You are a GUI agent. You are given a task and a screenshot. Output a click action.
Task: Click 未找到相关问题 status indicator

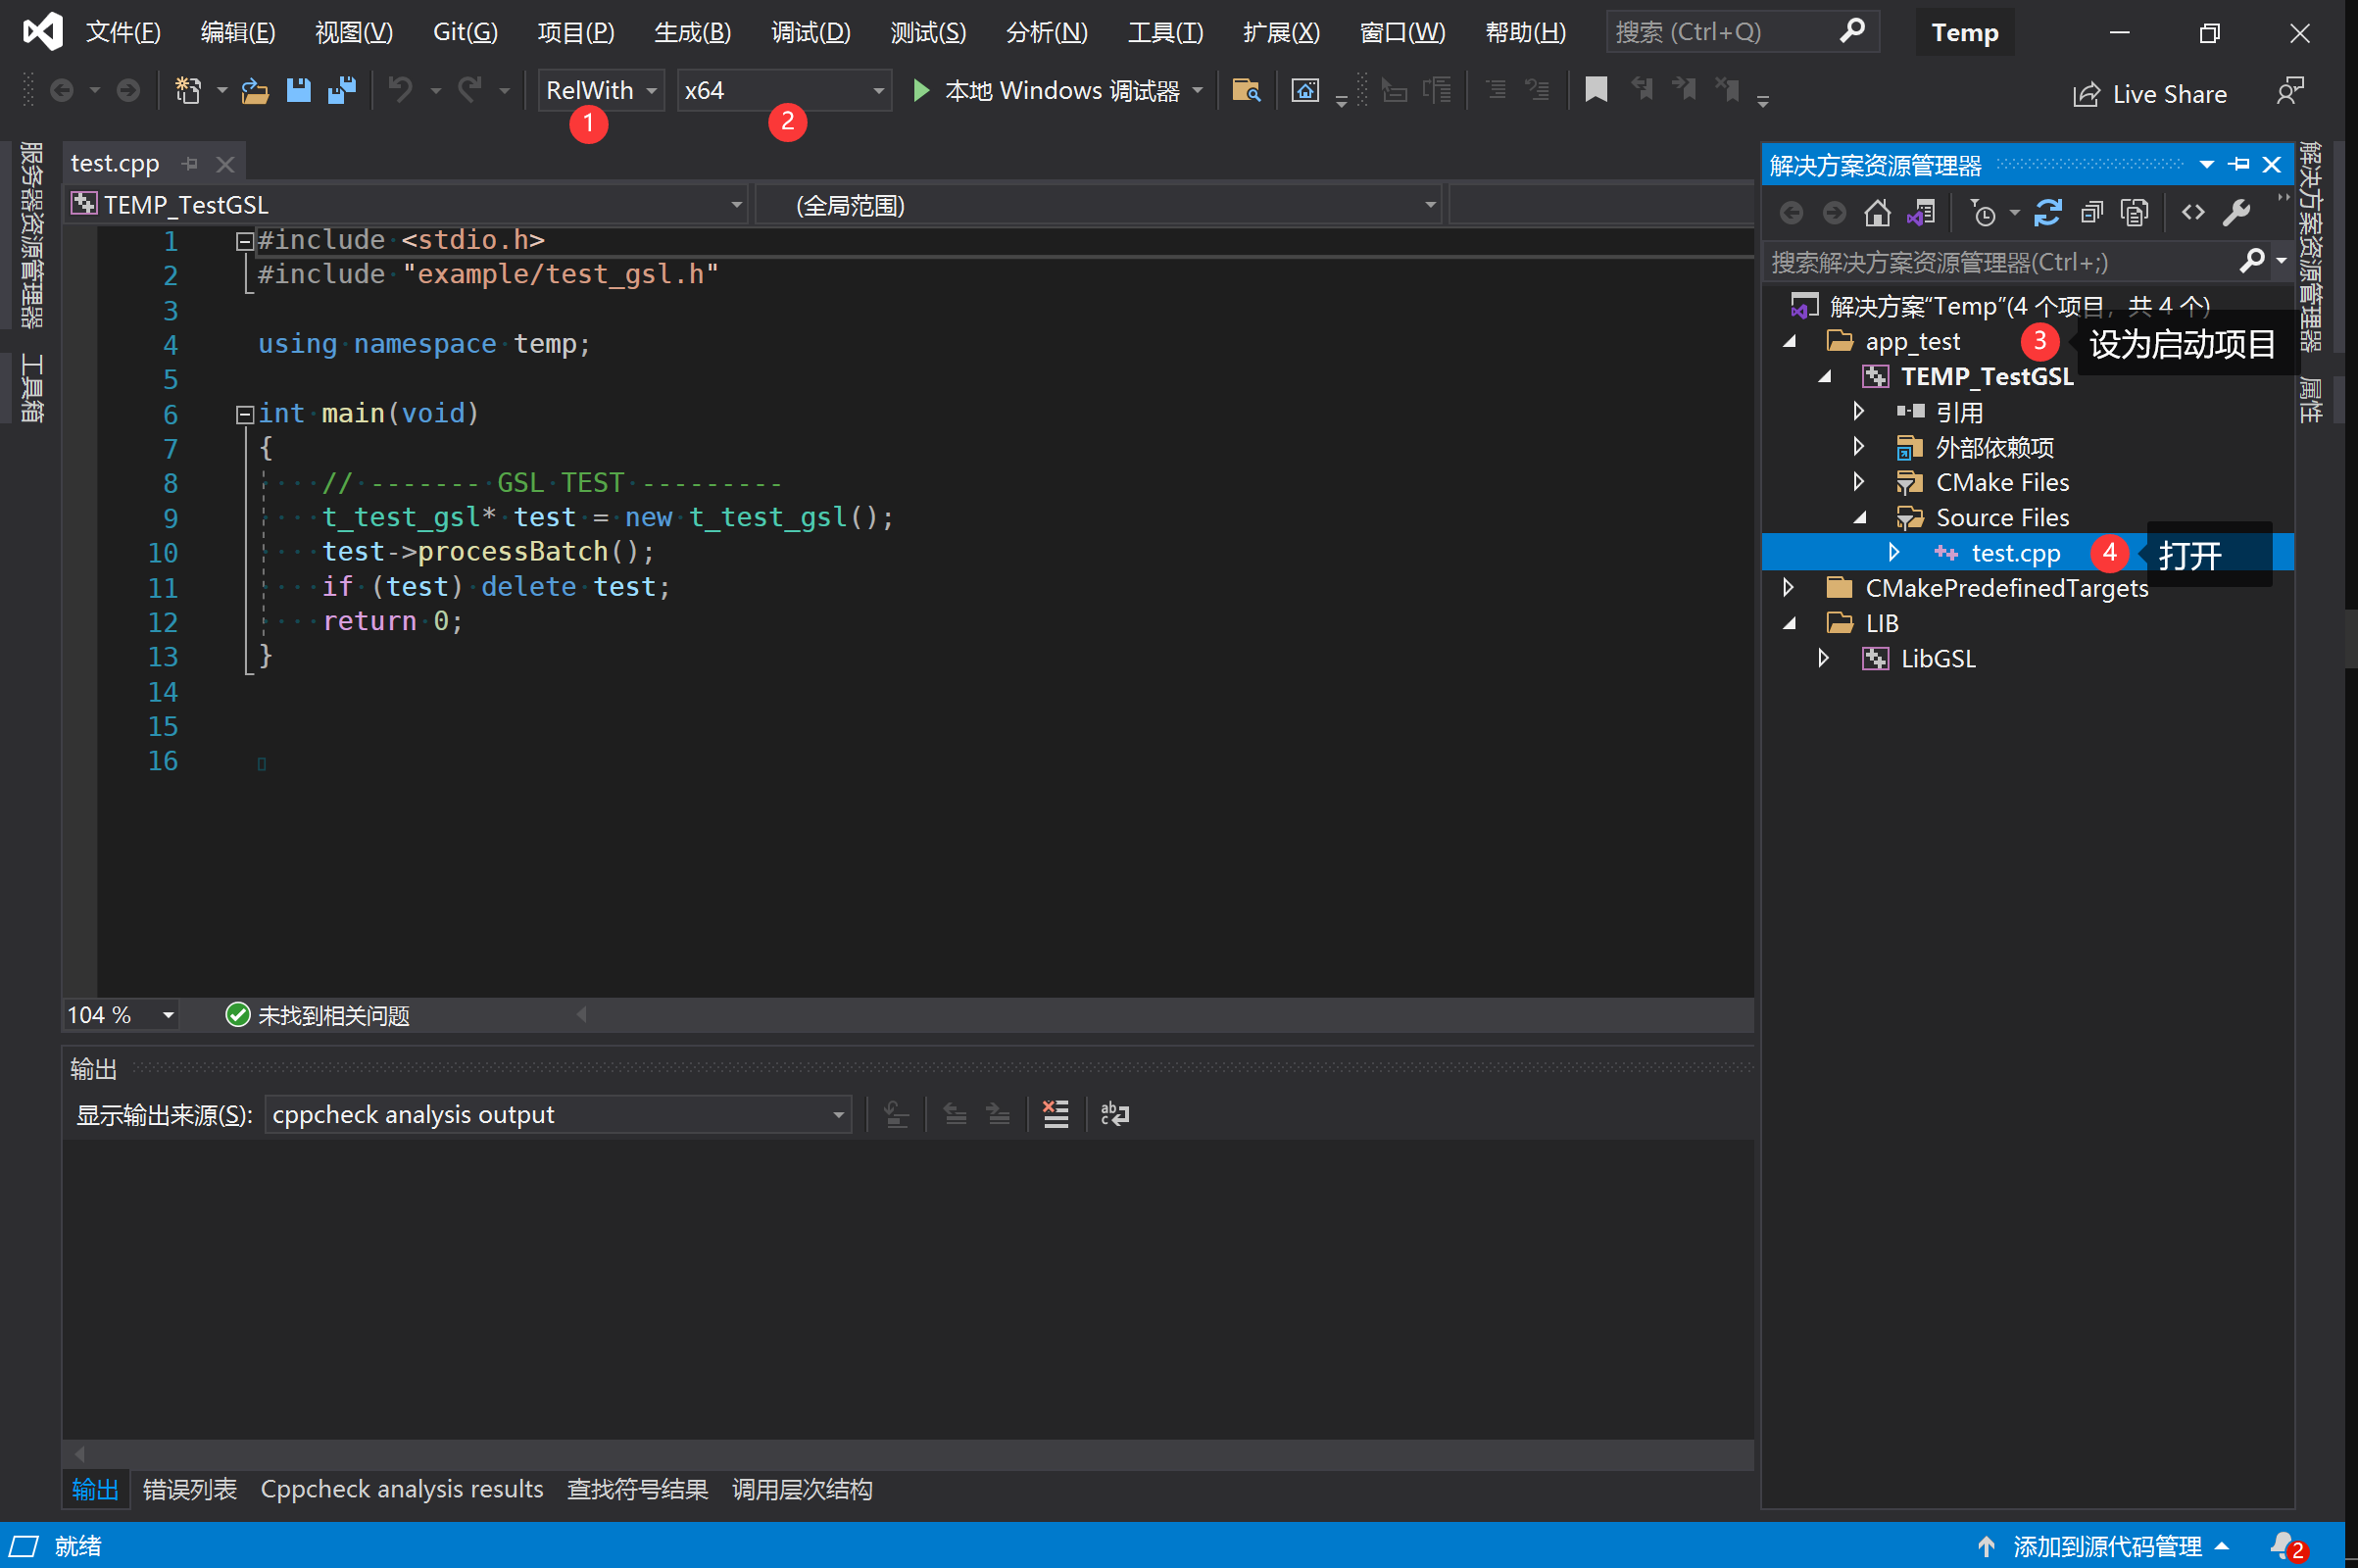coord(318,1015)
